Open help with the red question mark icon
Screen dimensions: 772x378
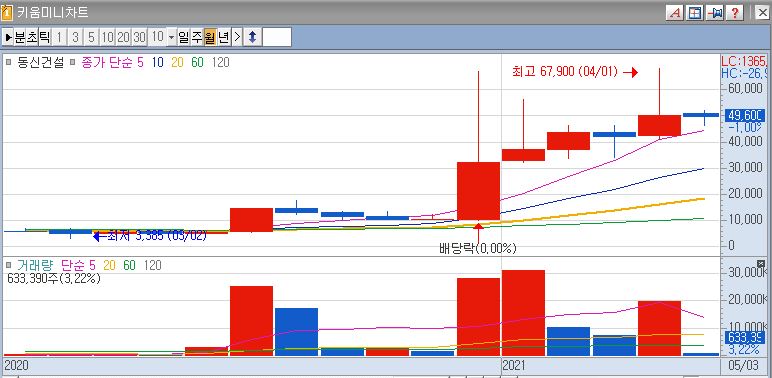[x=734, y=13]
